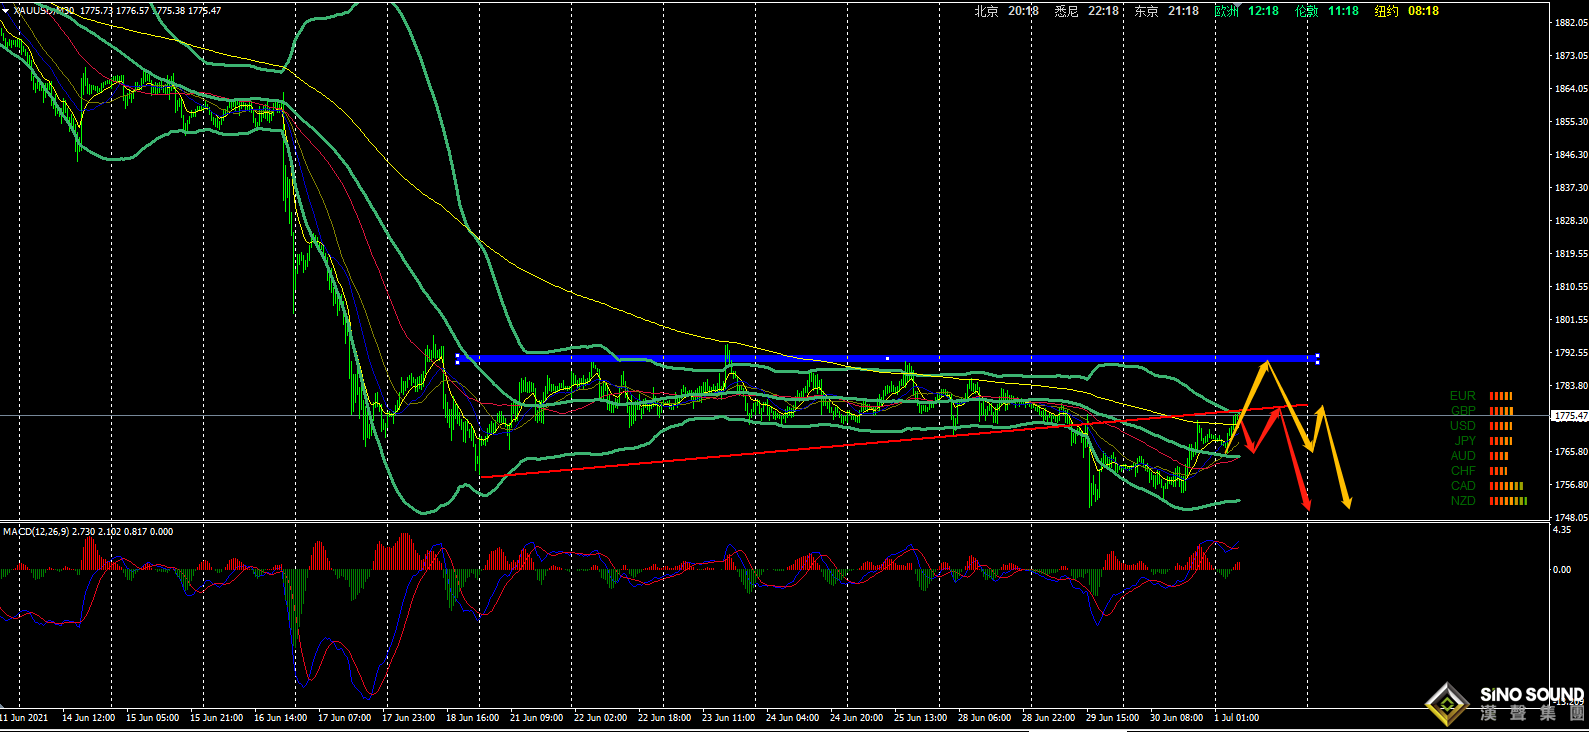Click the tall orange projection arrow peak

(1268, 363)
